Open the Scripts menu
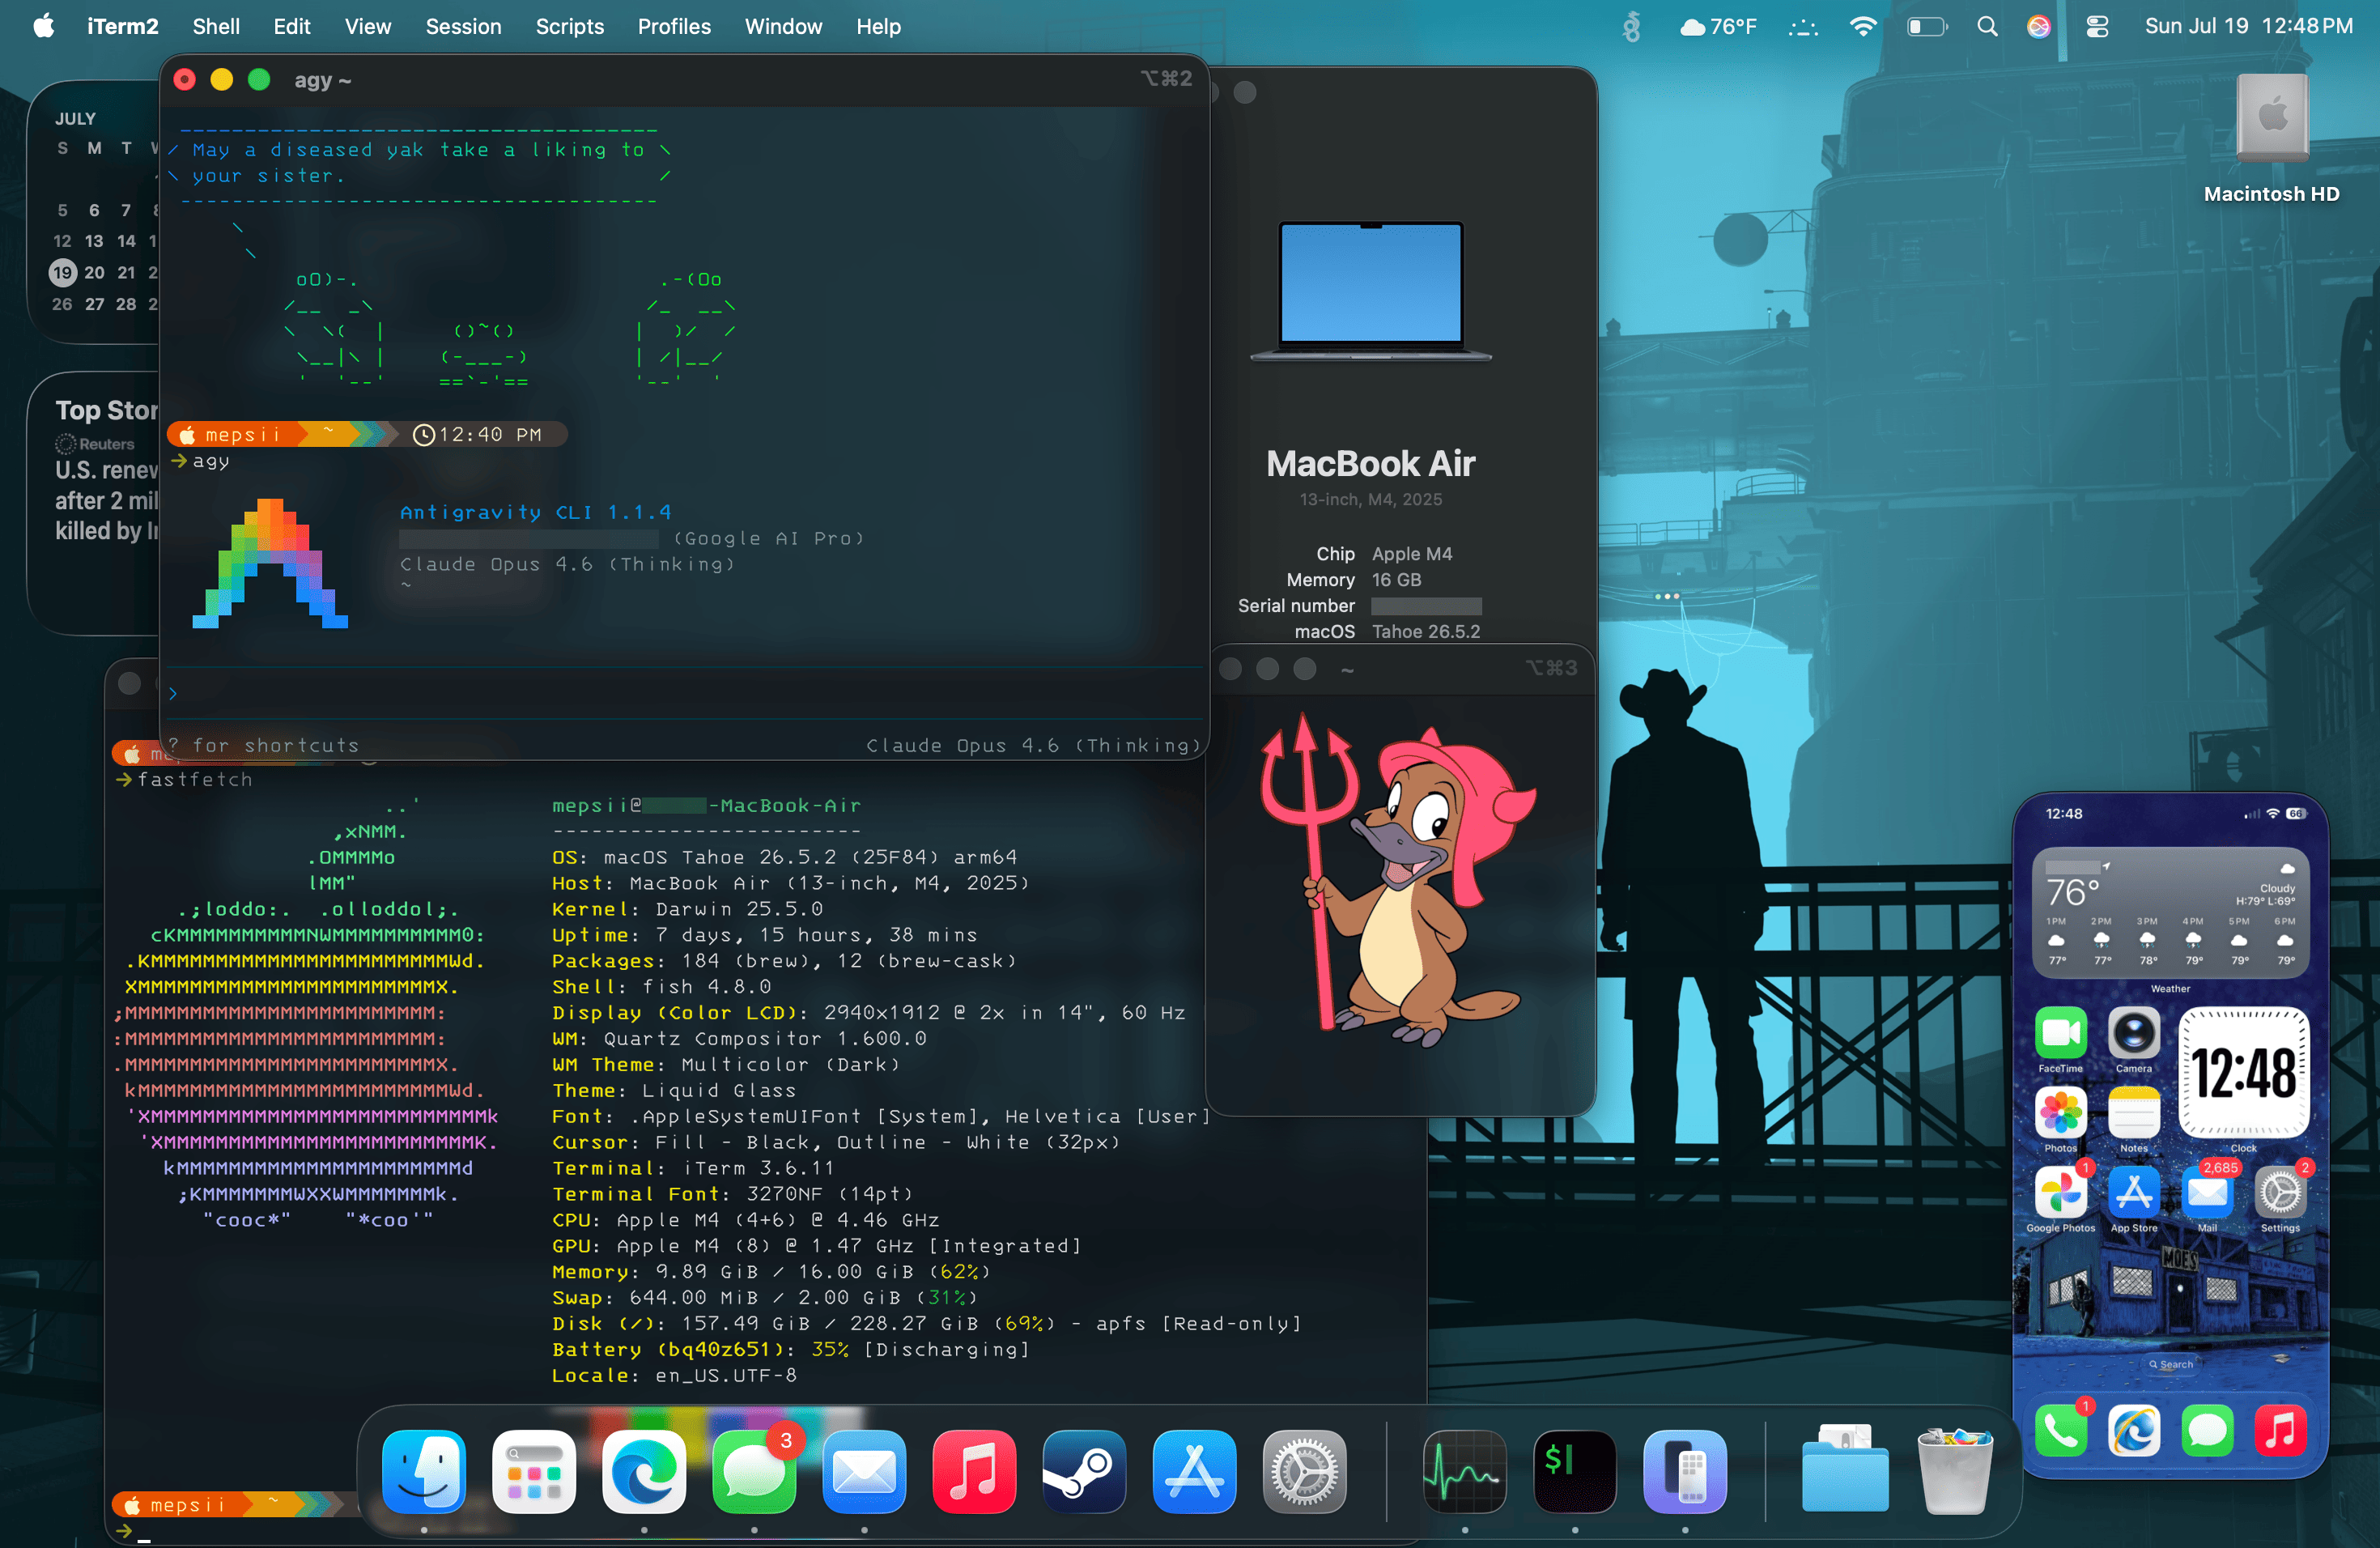 (x=569, y=27)
